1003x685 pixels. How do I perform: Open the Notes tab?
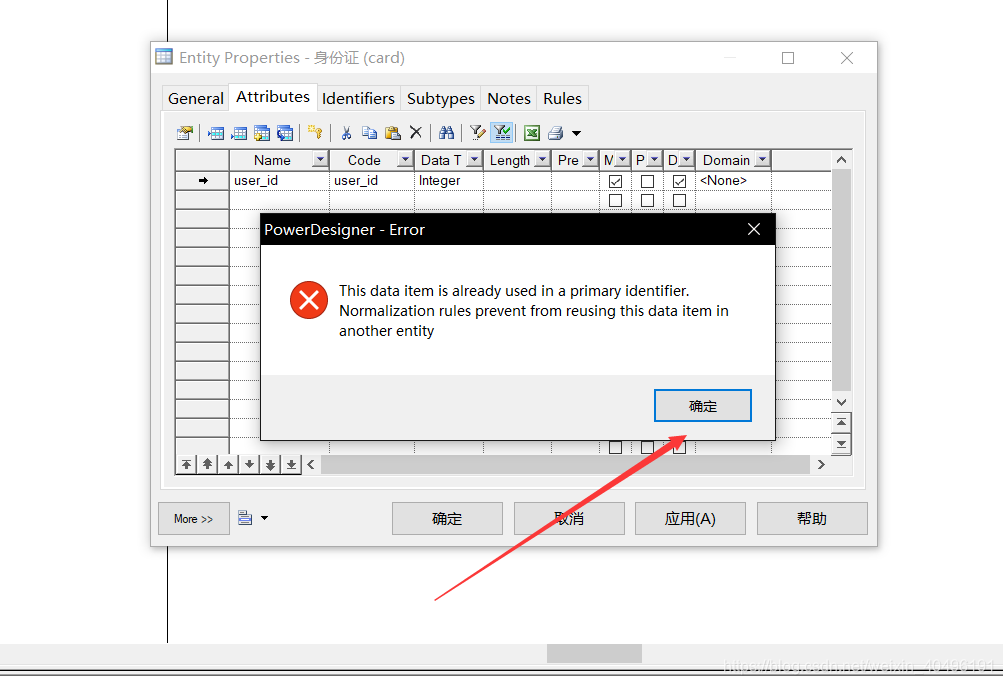[x=509, y=98]
